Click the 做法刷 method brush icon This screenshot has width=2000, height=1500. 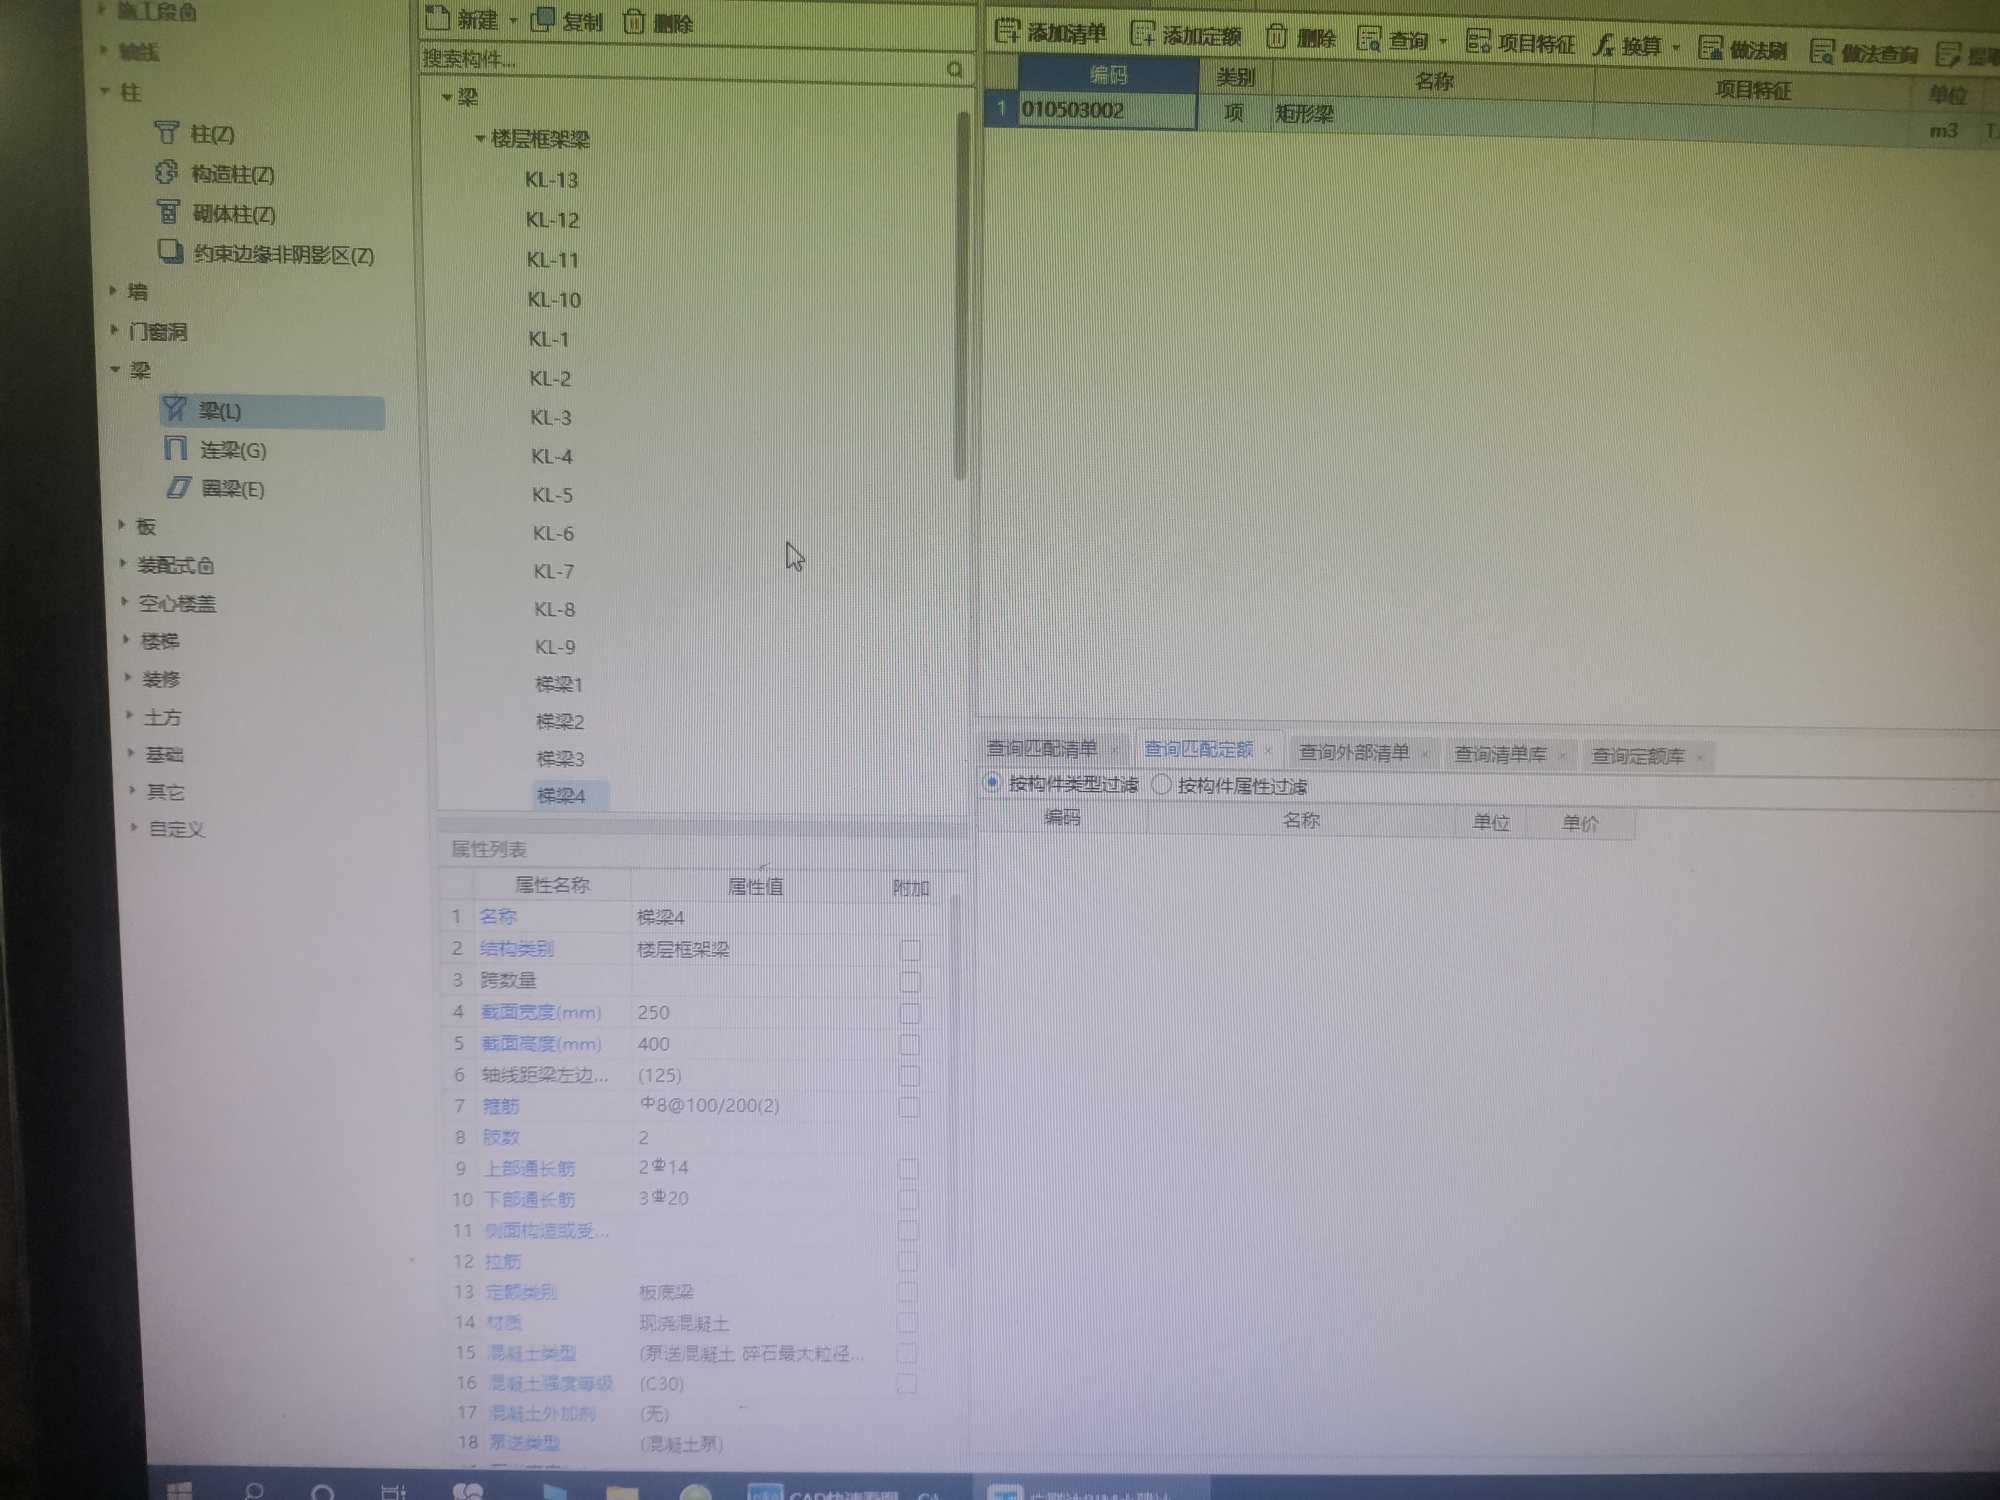pyautogui.click(x=1711, y=48)
